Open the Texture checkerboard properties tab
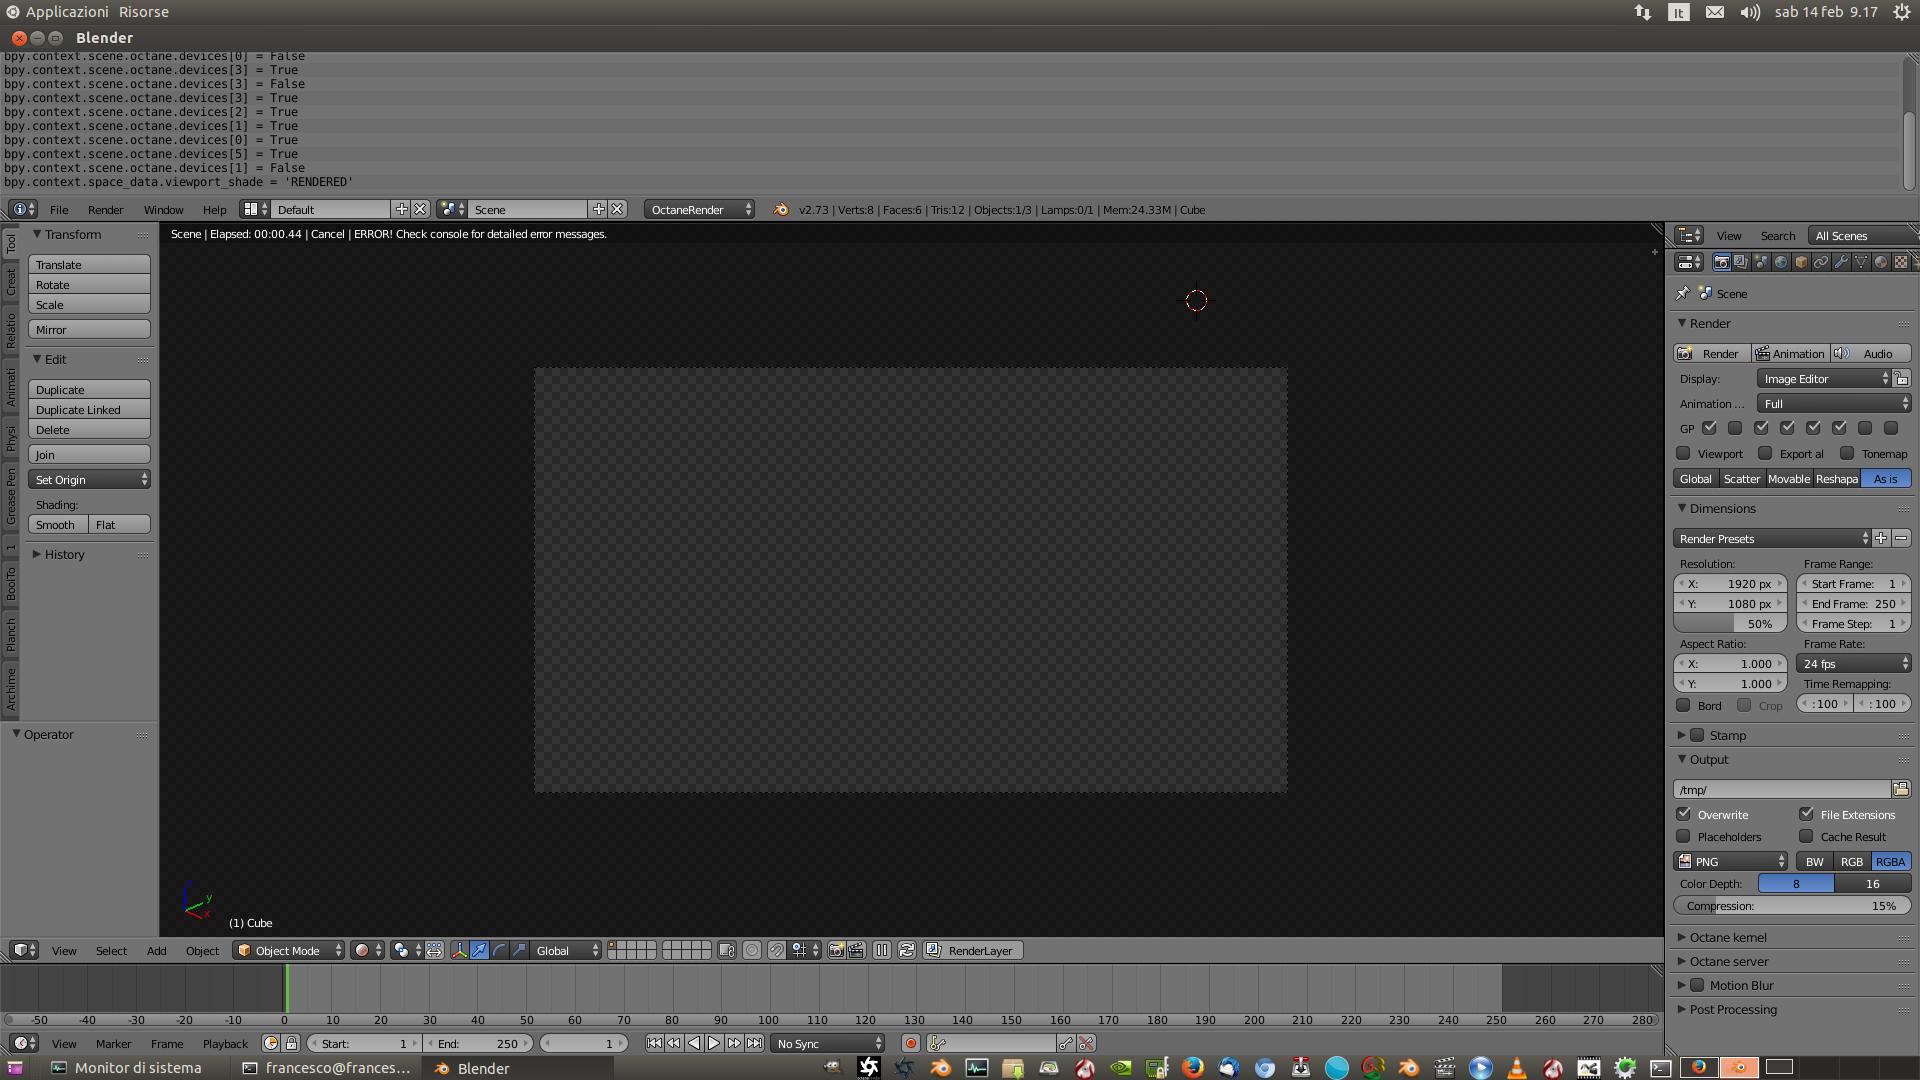Screen dimensions: 1920x1080 click(x=1901, y=262)
